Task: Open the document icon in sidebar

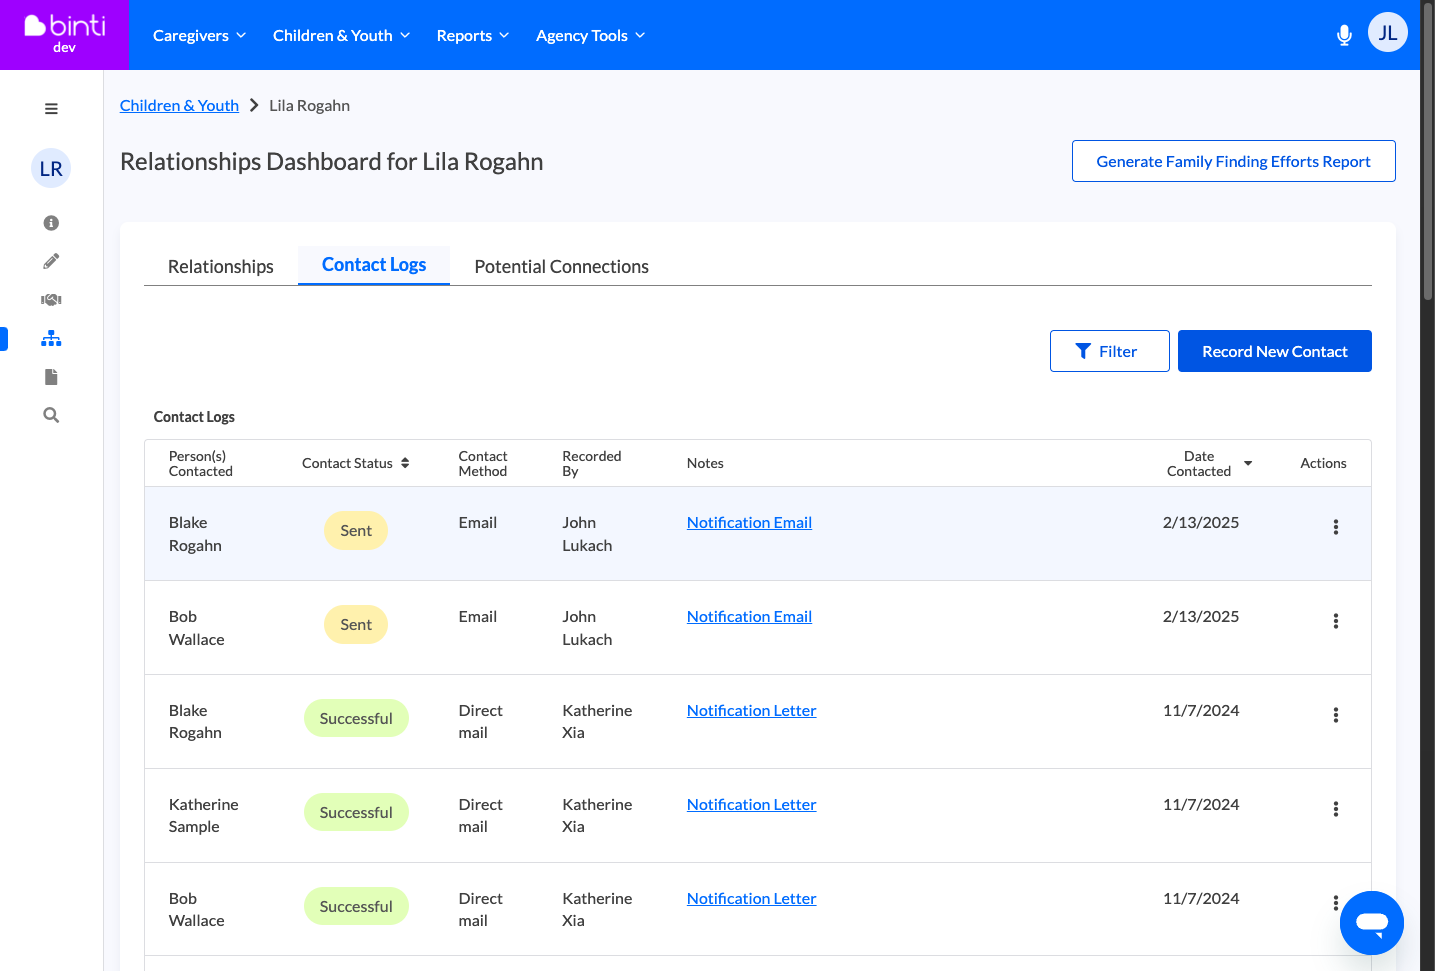Action: tap(51, 377)
